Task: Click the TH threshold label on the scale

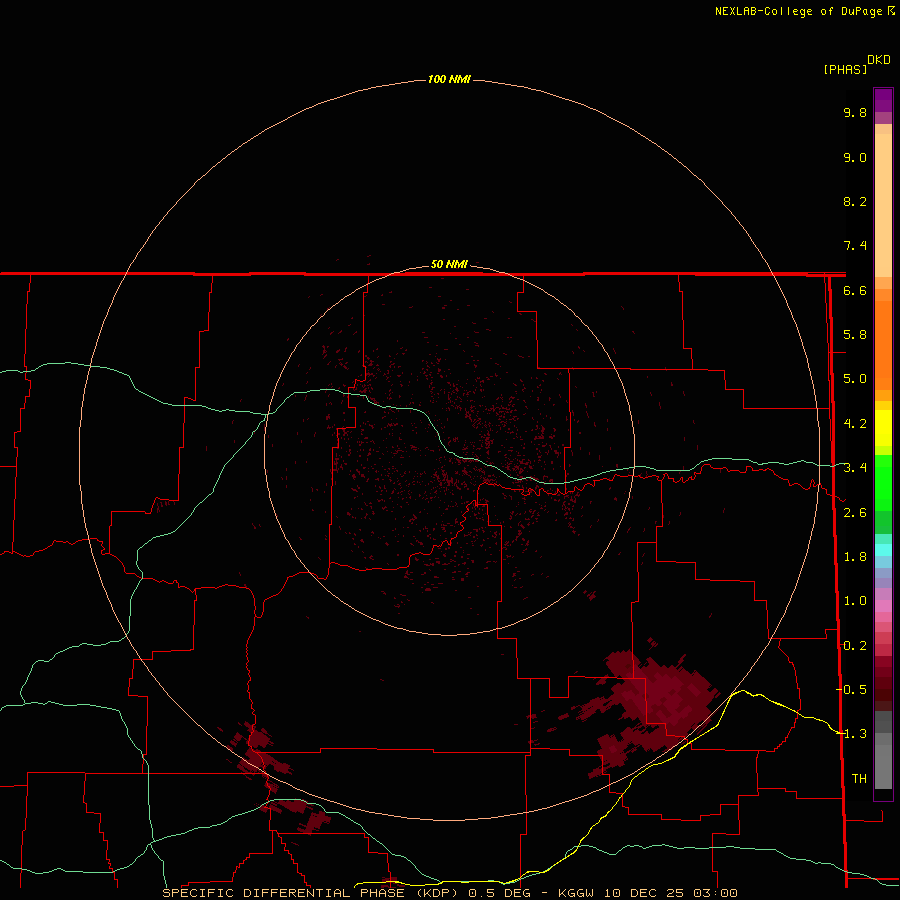Action: [x=859, y=778]
